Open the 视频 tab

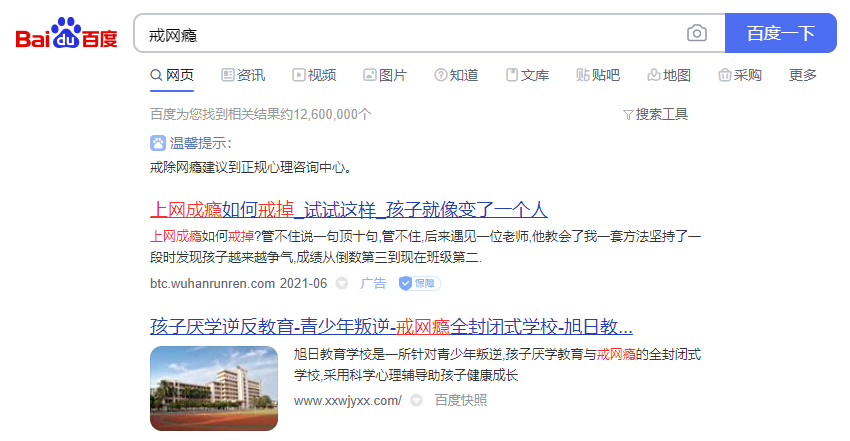click(314, 75)
